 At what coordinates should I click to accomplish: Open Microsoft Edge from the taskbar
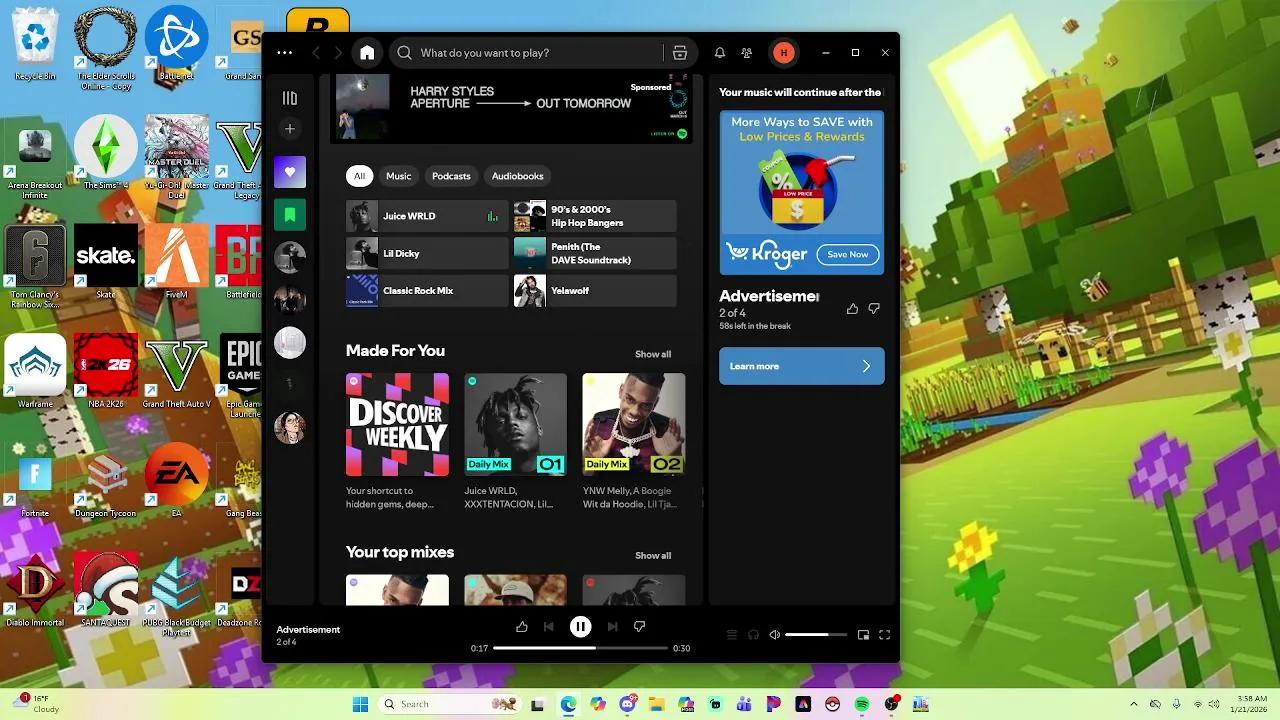568,705
